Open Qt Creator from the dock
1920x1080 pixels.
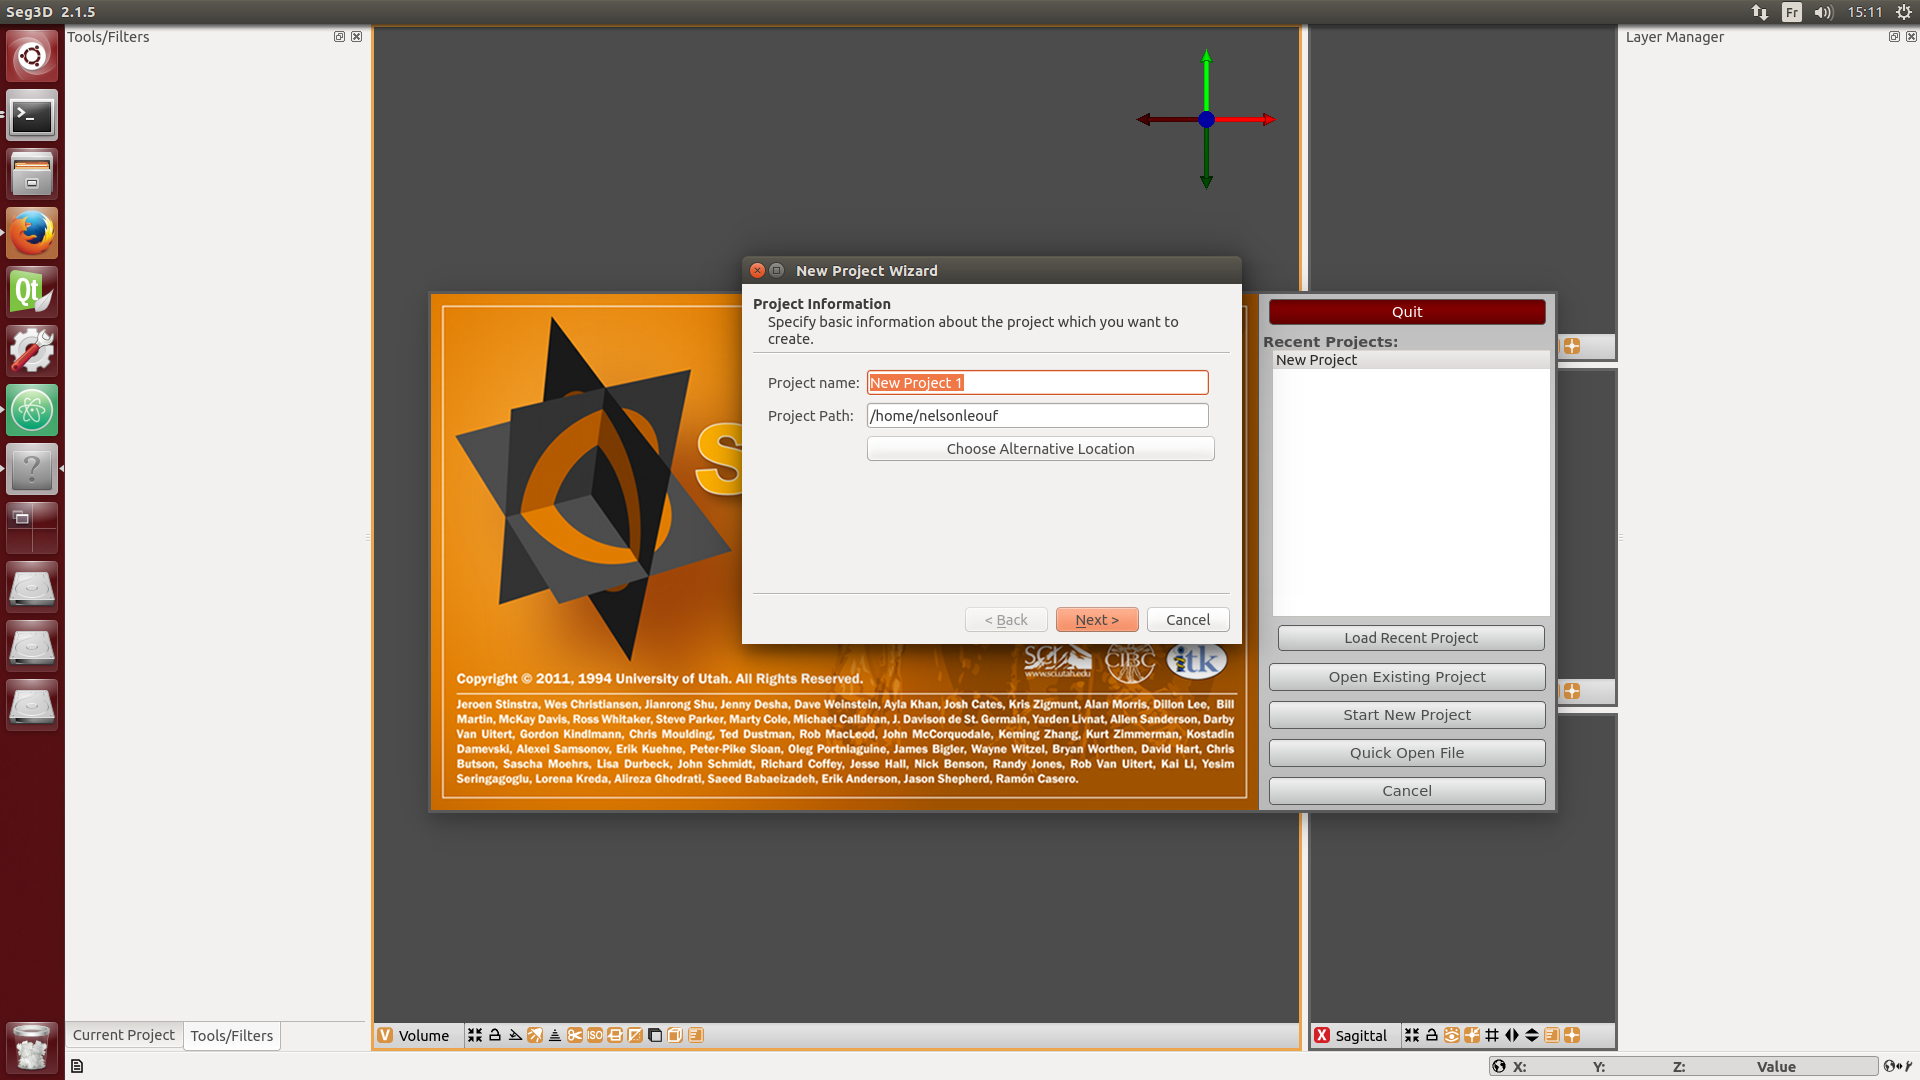32,292
